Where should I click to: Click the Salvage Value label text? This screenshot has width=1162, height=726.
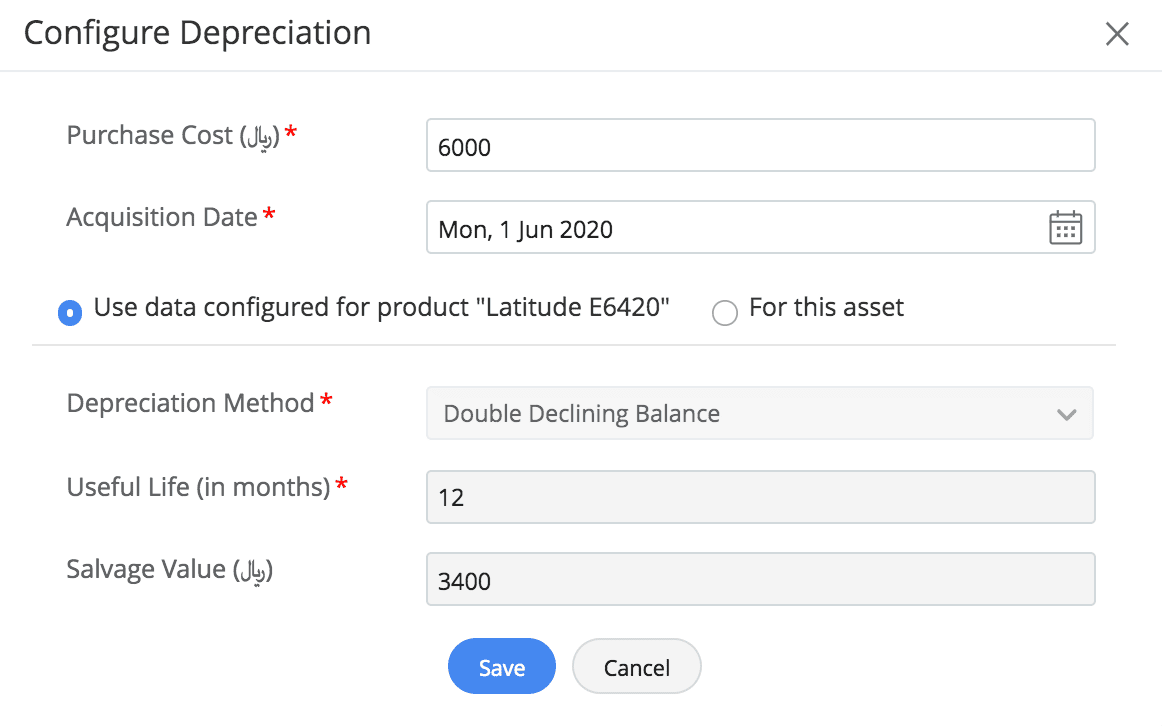click(x=169, y=569)
